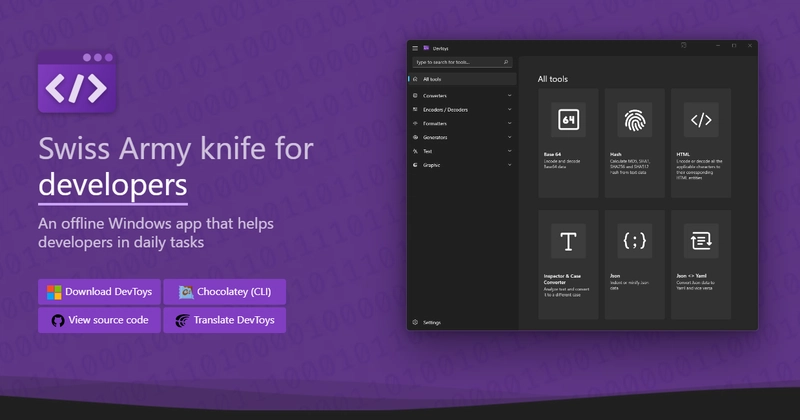This screenshot has height=420, width=800.
Task: Click the Inspector & Case Converter title
Action: click(562, 279)
